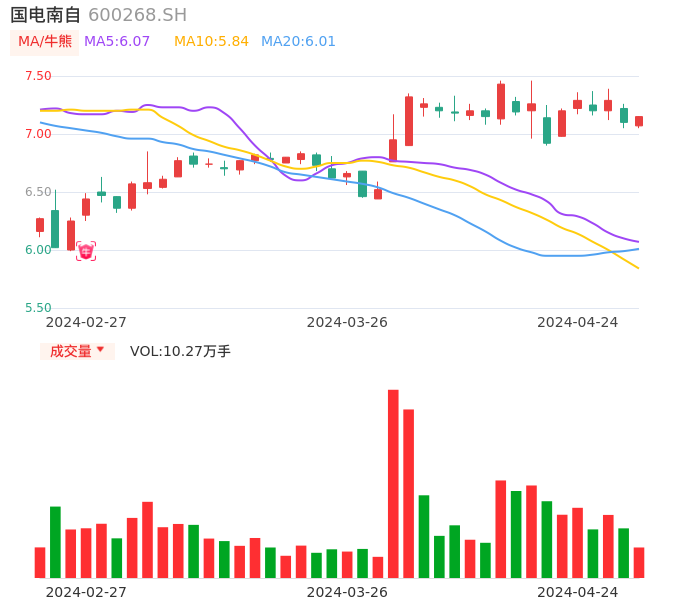Click the 7.50 price axis label

click(38, 76)
